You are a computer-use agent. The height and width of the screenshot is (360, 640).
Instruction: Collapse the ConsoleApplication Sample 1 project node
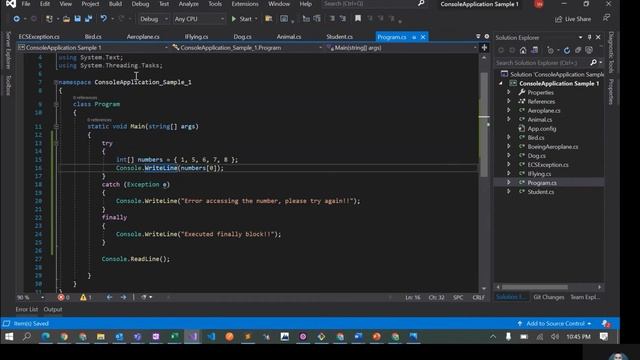(501, 83)
